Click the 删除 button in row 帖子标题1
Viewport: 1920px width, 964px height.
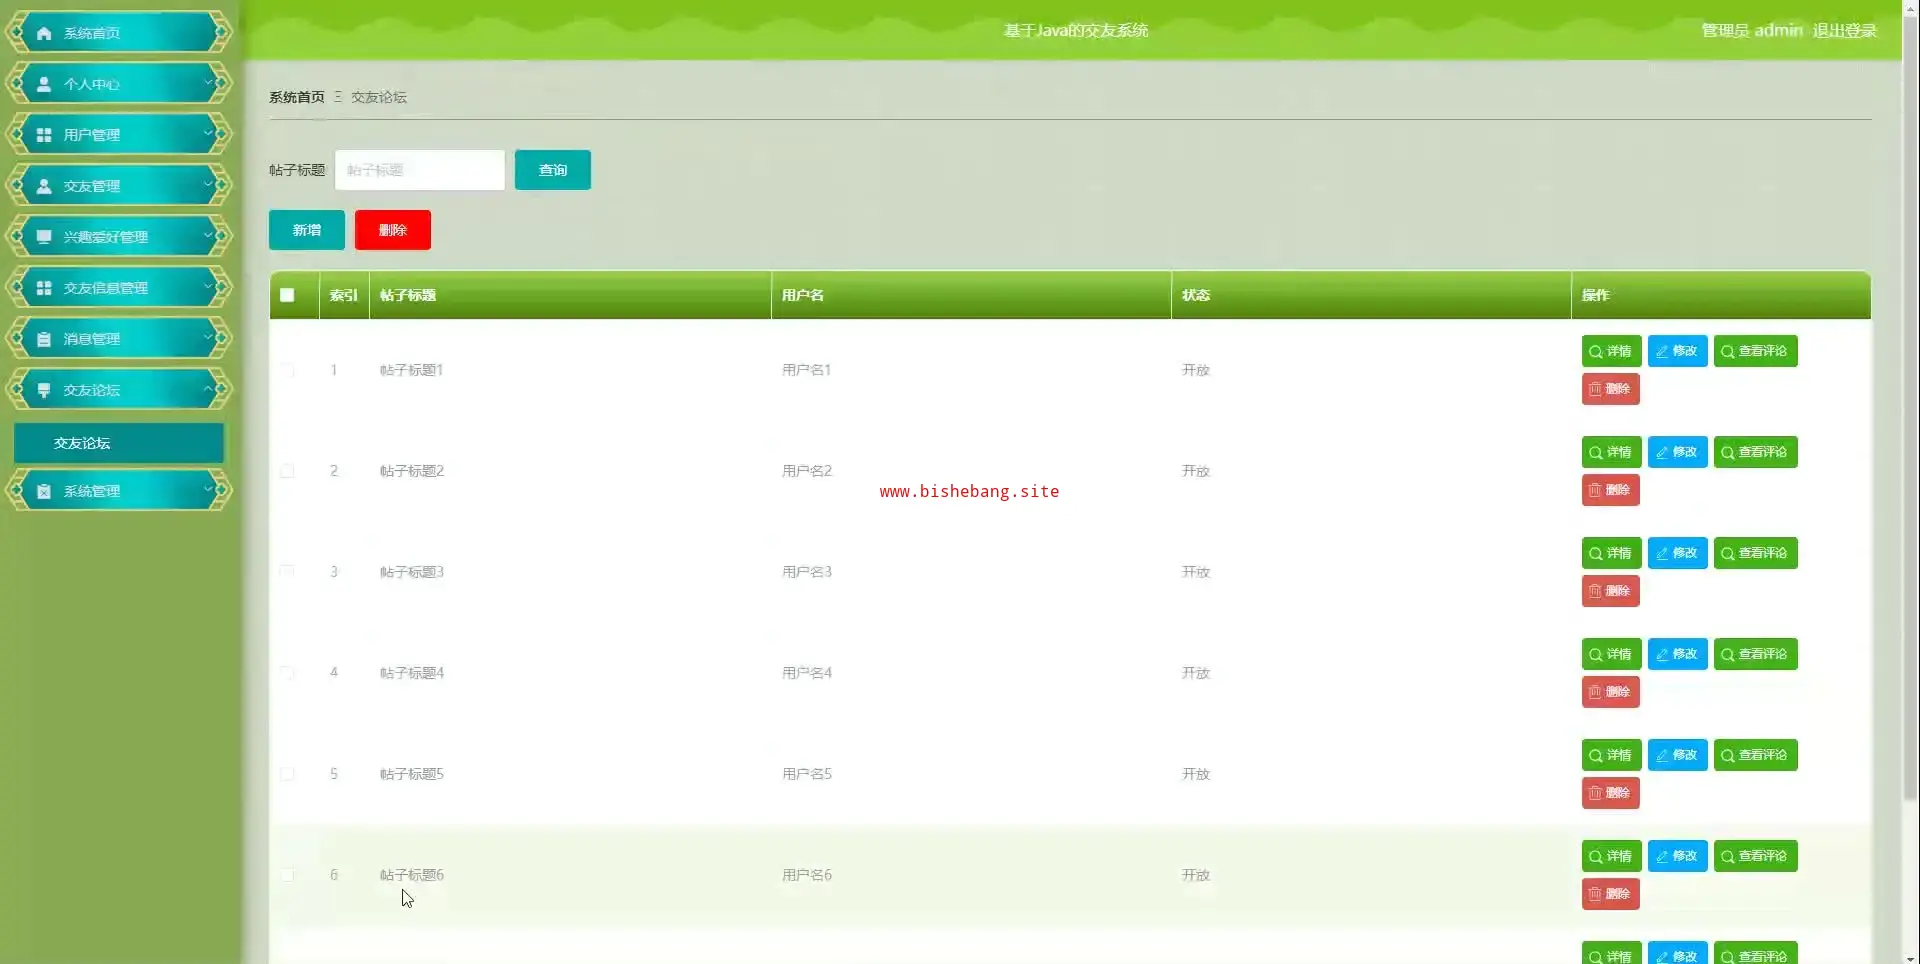[x=1611, y=389]
